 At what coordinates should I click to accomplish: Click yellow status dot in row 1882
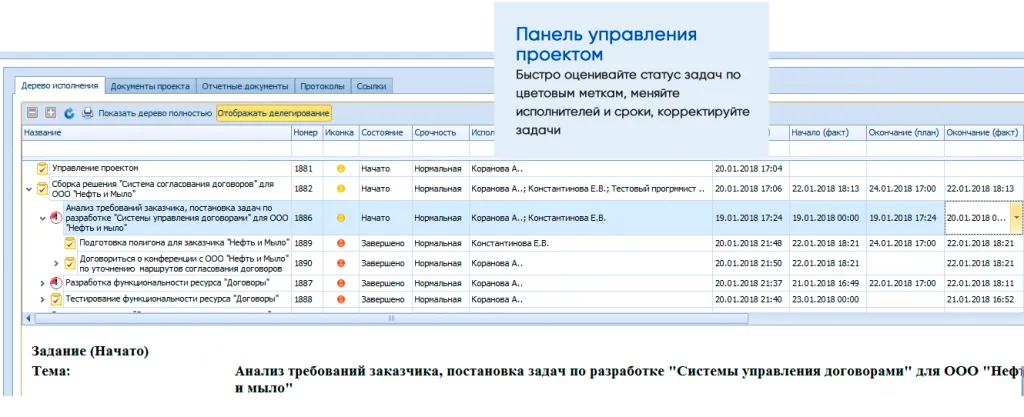[x=340, y=189]
